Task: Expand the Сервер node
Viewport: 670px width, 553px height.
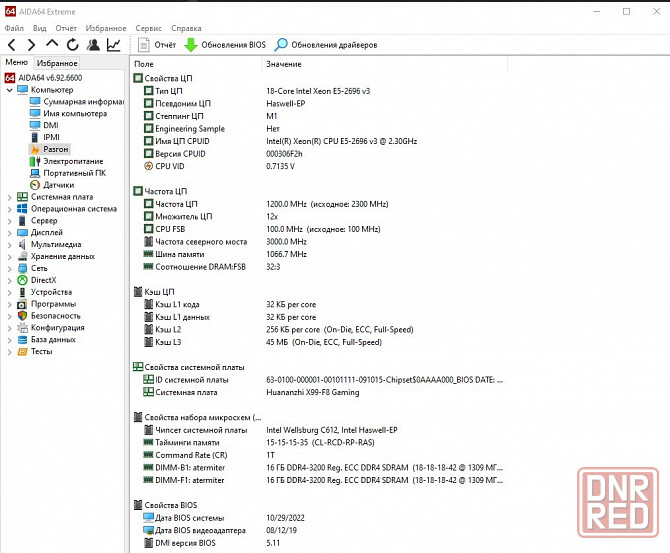Action: pos(9,221)
